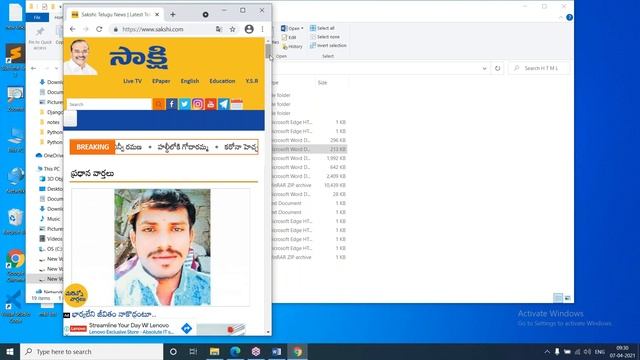Sort files by Size column header
This screenshot has width=640, height=360.
pos(322,83)
